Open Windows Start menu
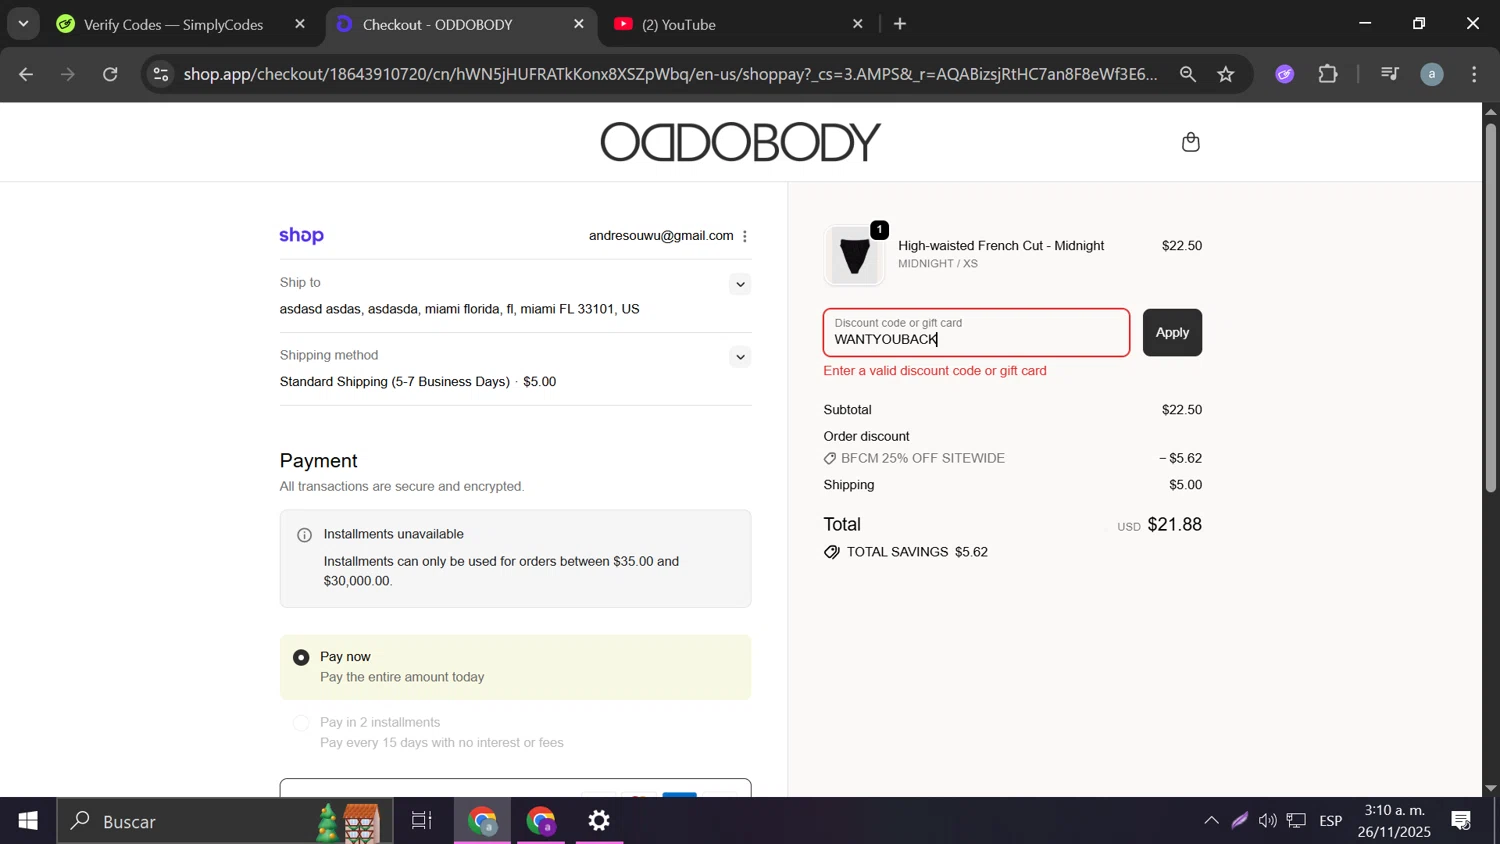Image resolution: width=1500 pixels, height=844 pixels. tap(28, 821)
